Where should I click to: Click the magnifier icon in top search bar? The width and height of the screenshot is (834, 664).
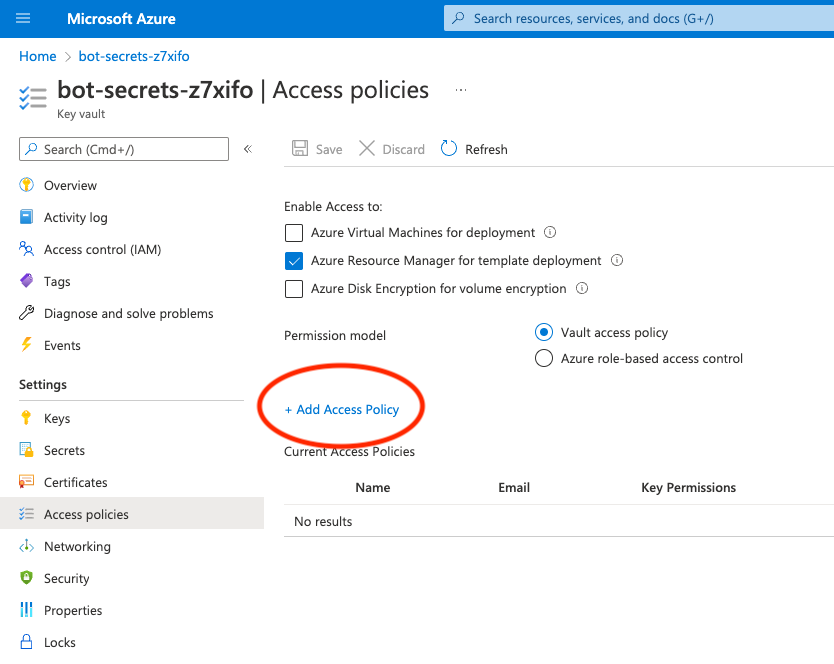pos(458,19)
